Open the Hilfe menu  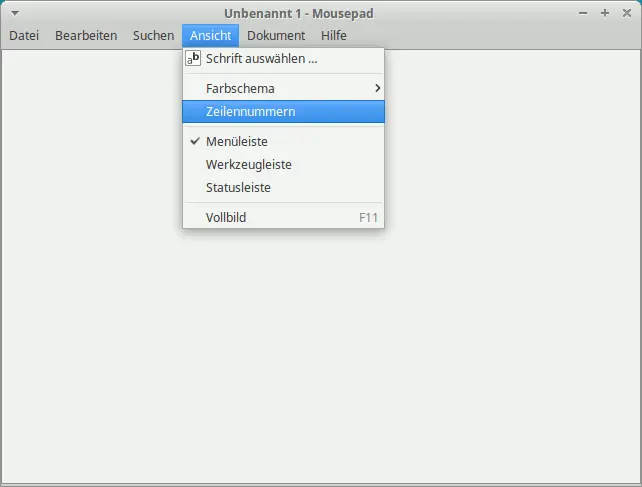[x=334, y=36]
